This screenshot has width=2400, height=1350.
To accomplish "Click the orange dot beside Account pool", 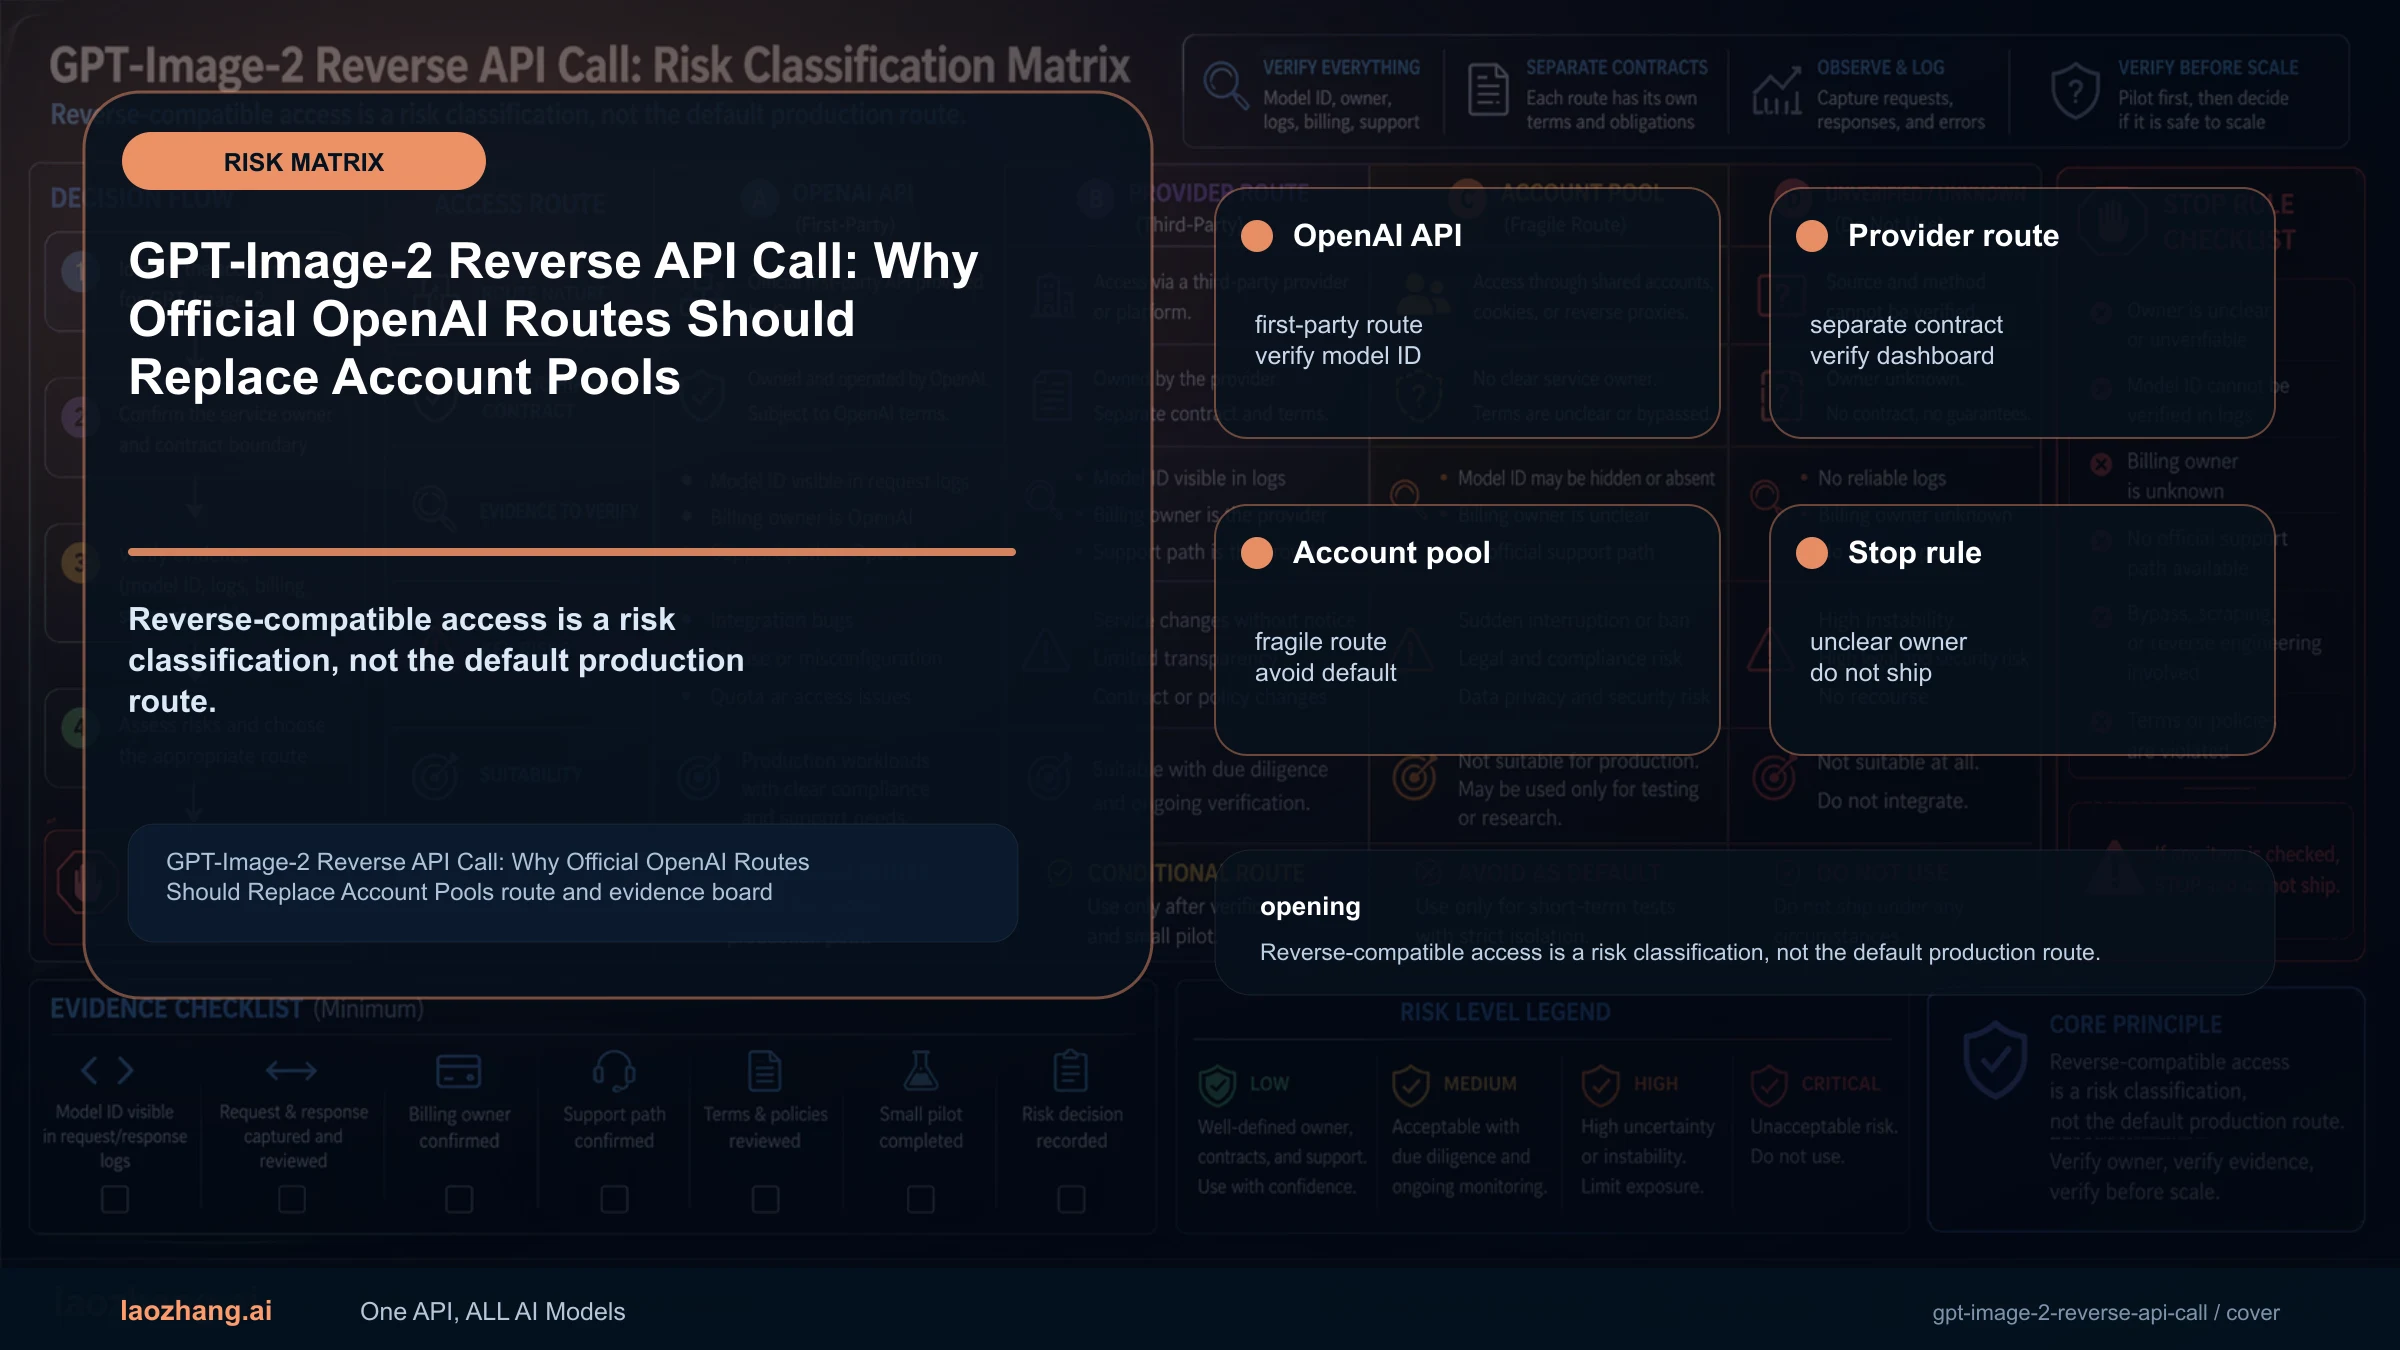I will tap(1257, 553).
